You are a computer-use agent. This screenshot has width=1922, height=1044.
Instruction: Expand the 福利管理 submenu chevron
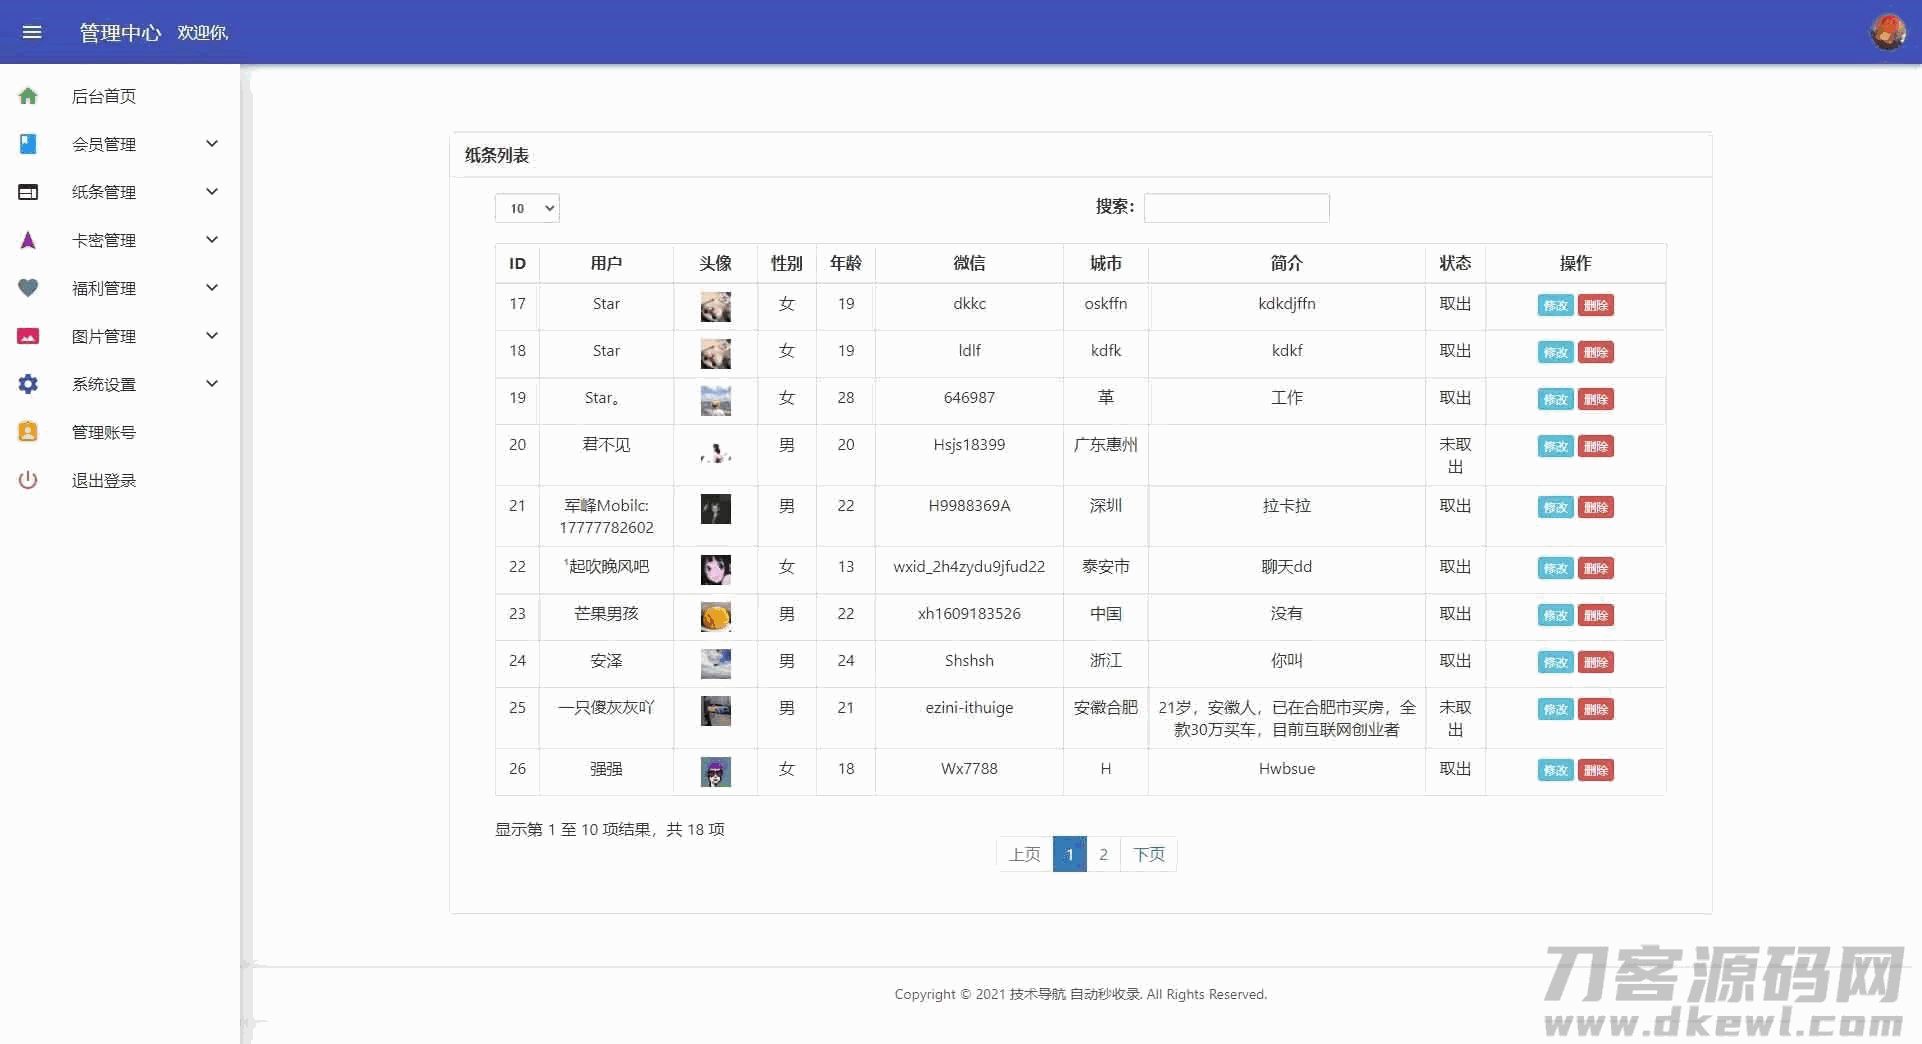212,288
